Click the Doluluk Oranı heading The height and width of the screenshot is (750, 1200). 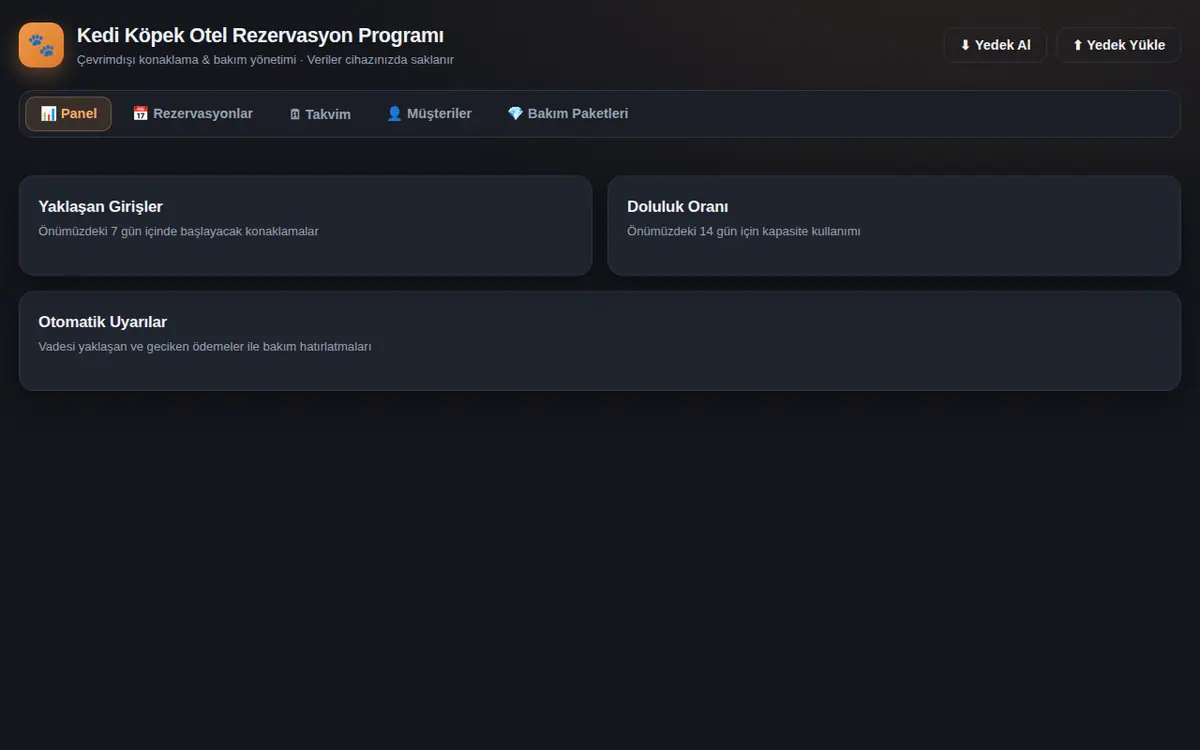[678, 207]
